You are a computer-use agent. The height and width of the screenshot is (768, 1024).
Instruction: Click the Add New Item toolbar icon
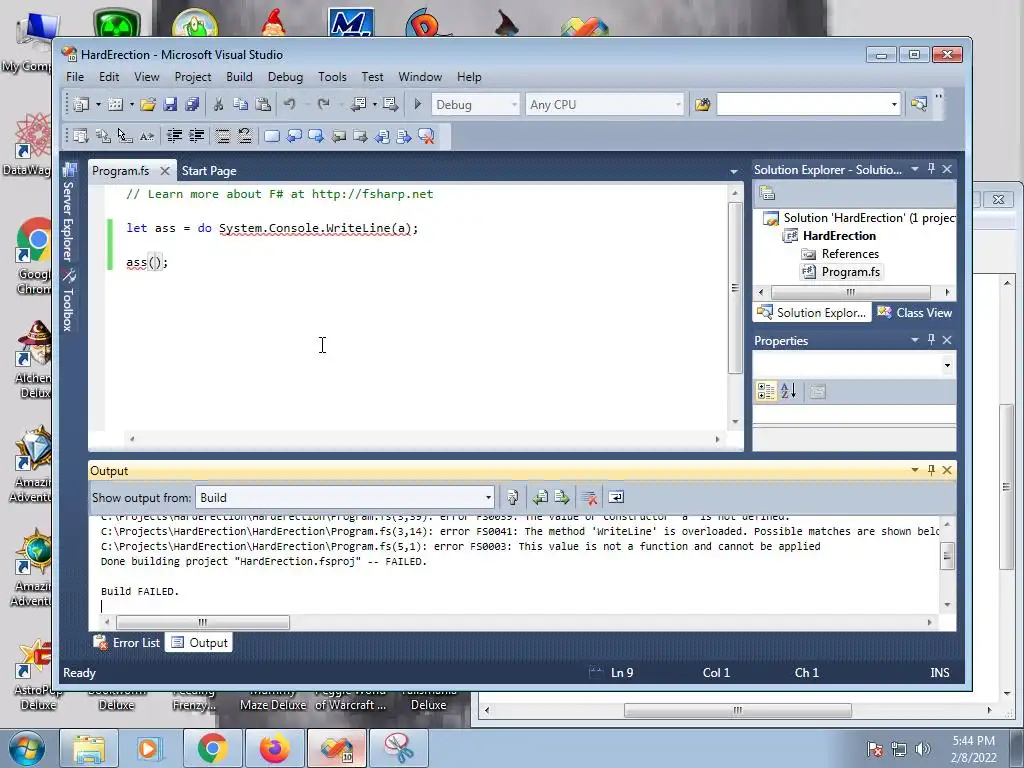[116, 104]
